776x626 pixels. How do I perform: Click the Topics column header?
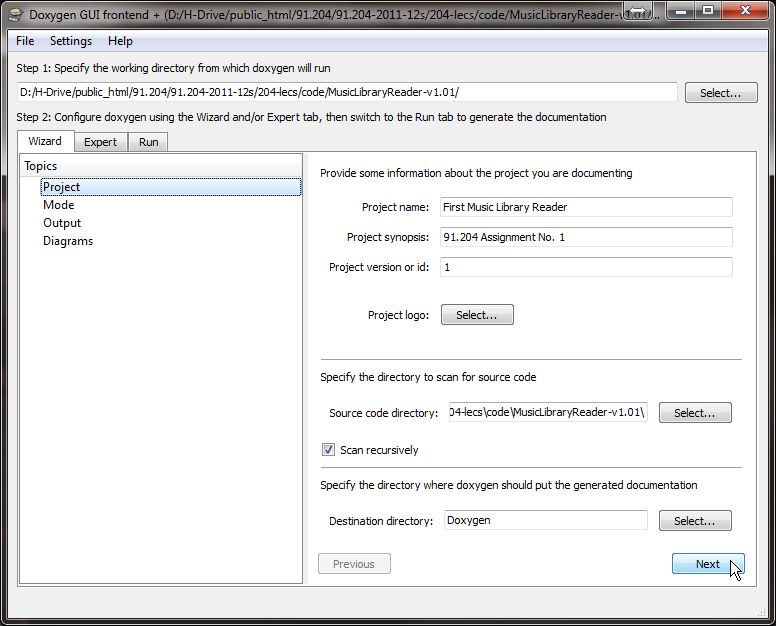[x=161, y=166]
